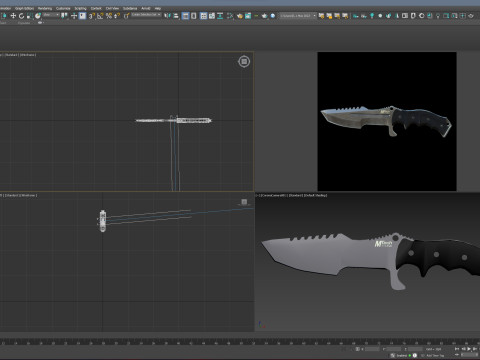Click the current frame number field

(x=469, y=355)
